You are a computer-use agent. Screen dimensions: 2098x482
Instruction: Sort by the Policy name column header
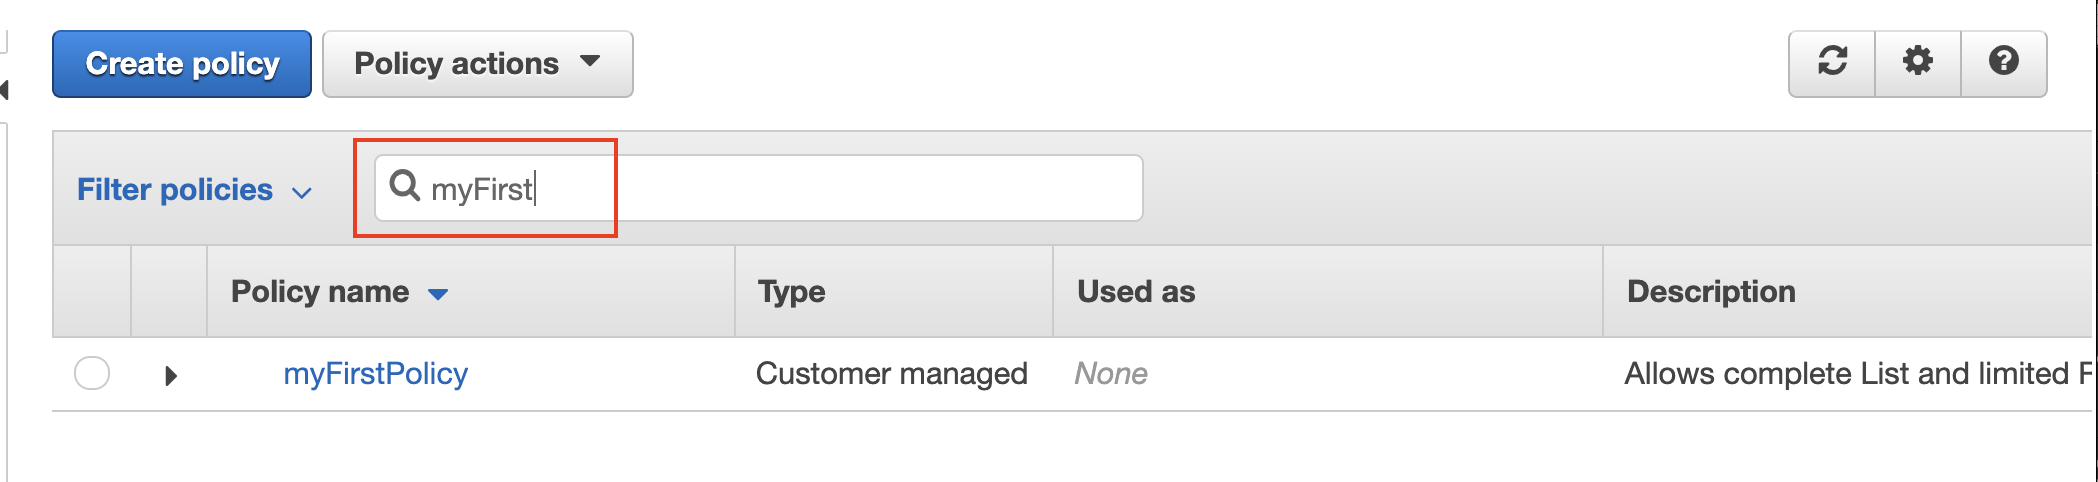[320, 291]
